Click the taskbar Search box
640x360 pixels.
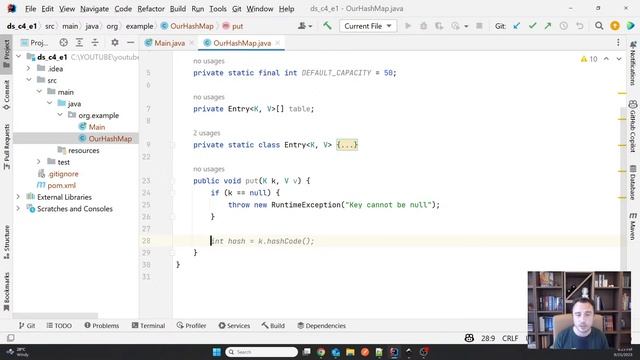pyautogui.click(x=261, y=352)
